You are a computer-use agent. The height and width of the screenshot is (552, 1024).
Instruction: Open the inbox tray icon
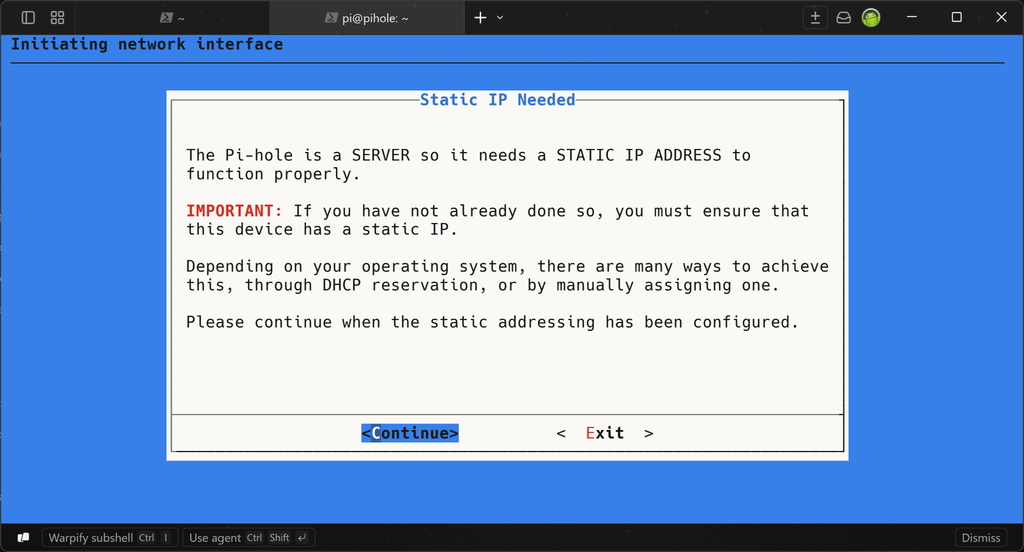844,18
